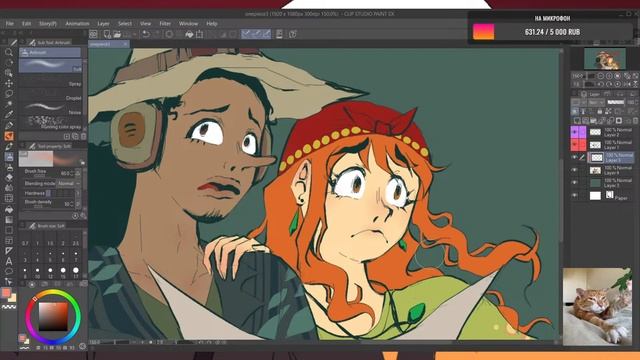Screen dimensions: 640x360
Task: Open the File menu
Action: 9,24
